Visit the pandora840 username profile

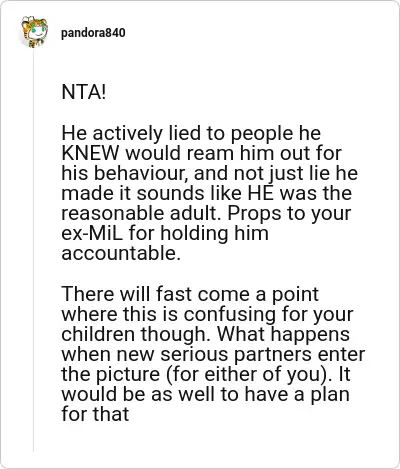pyautogui.click(x=93, y=33)
